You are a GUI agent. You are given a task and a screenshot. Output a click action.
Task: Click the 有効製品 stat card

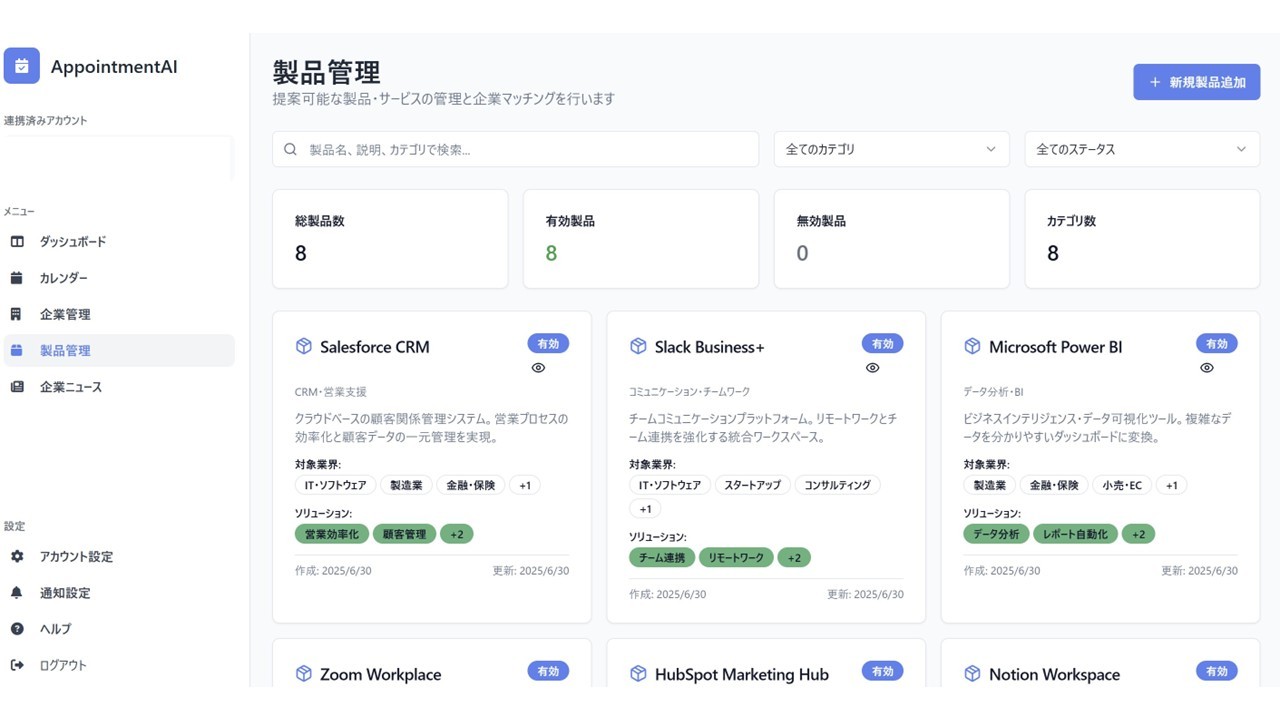coord(641,239)
